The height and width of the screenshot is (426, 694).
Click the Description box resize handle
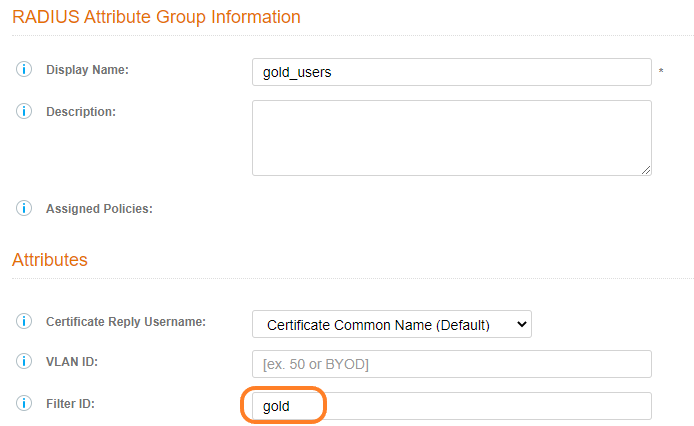pyautogui.click(x=646, y=170)
